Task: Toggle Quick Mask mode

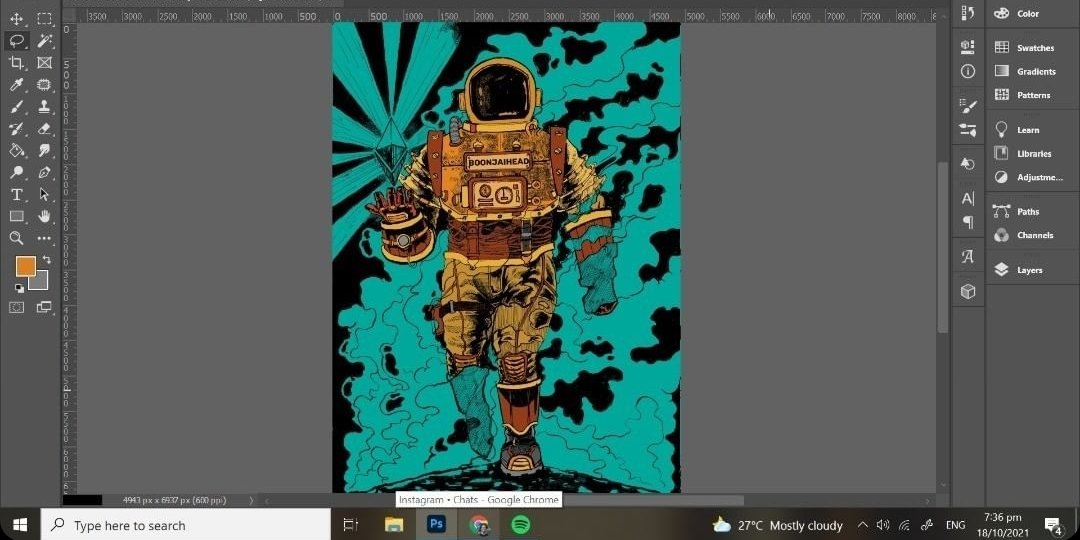Action: pos(17,307)
